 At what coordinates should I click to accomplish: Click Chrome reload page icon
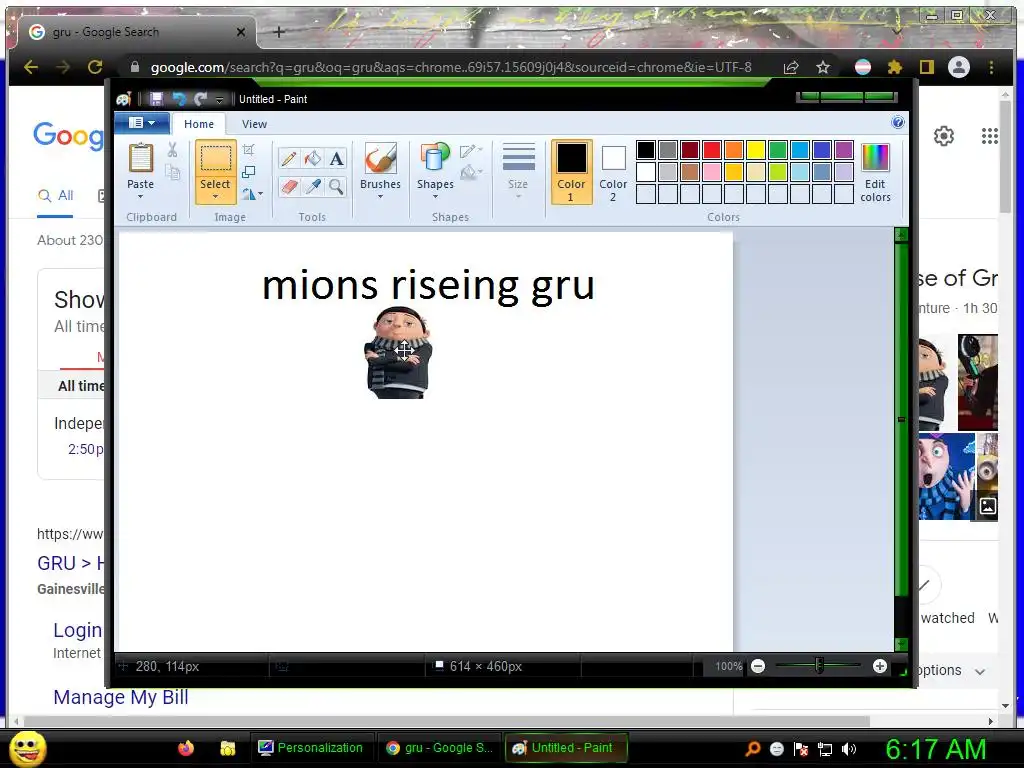click(95, 67)
